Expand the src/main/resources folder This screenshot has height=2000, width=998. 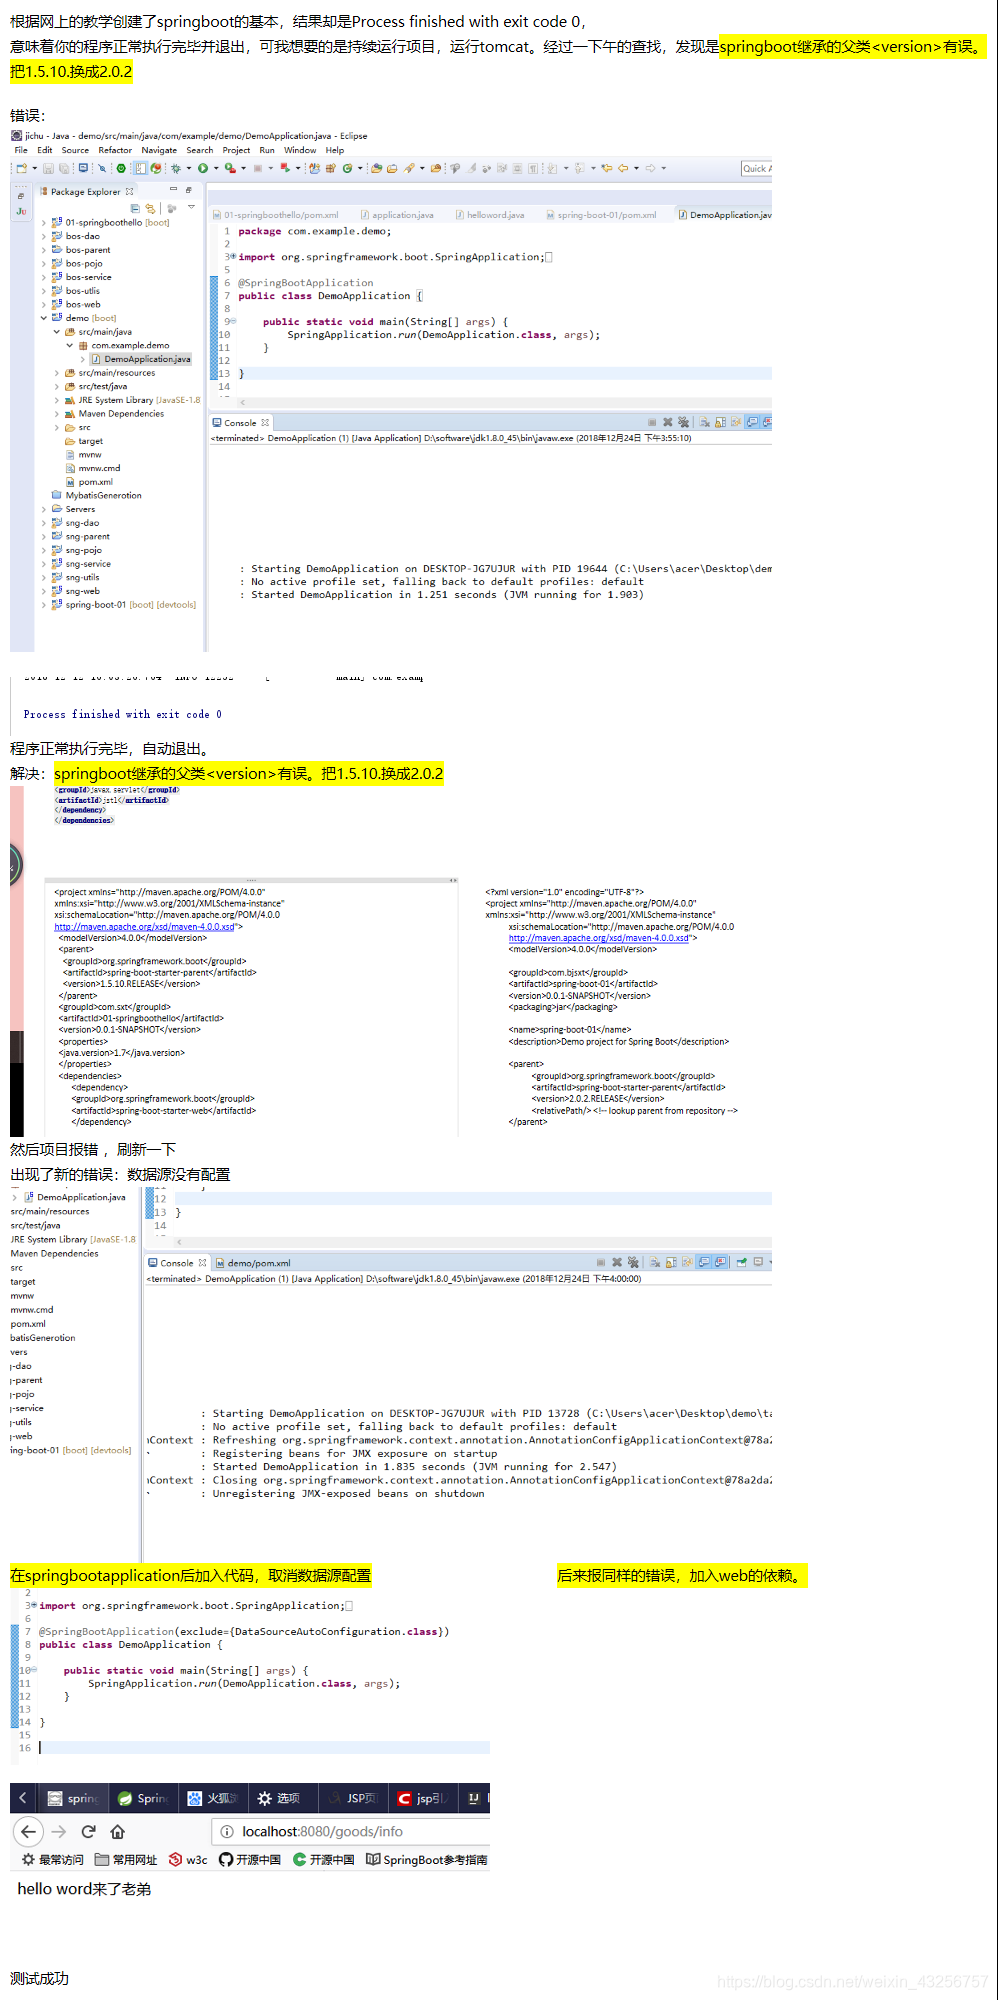(56, 373)
